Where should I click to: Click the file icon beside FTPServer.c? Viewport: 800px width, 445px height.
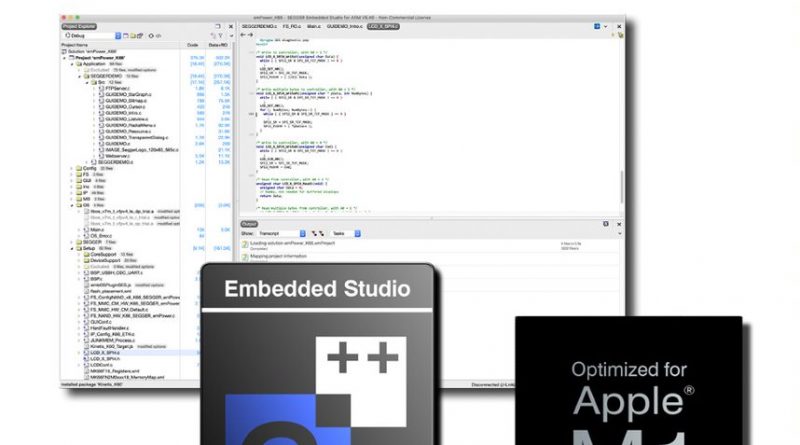[x=101, y=88]
